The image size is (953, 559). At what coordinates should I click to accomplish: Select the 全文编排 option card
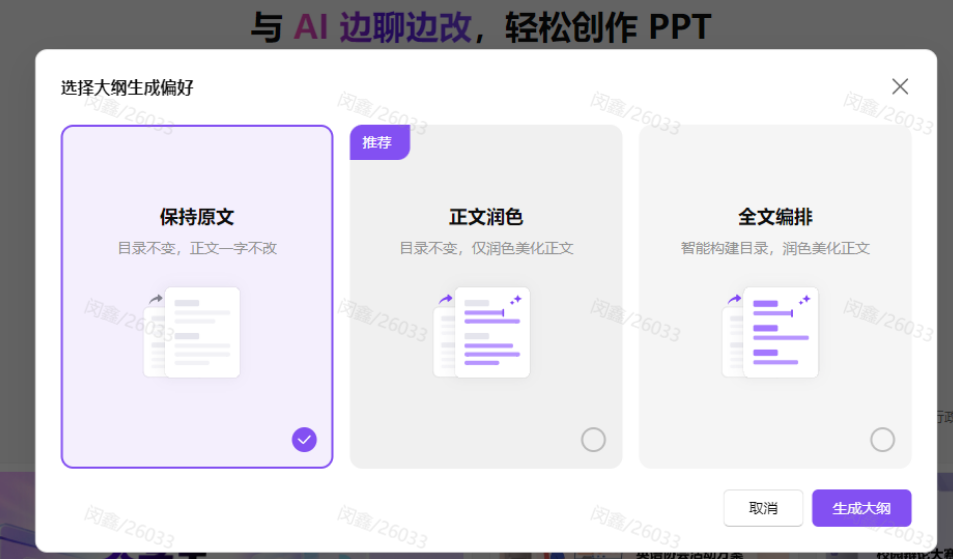[x=775, y=297]
